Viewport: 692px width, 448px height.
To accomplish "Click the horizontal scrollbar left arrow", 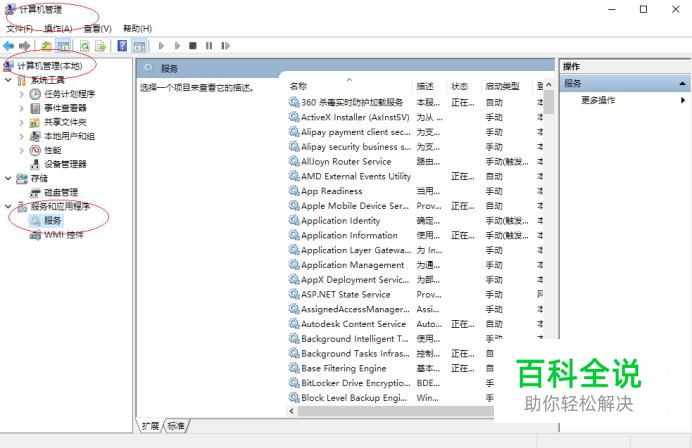I will (292, 411).
